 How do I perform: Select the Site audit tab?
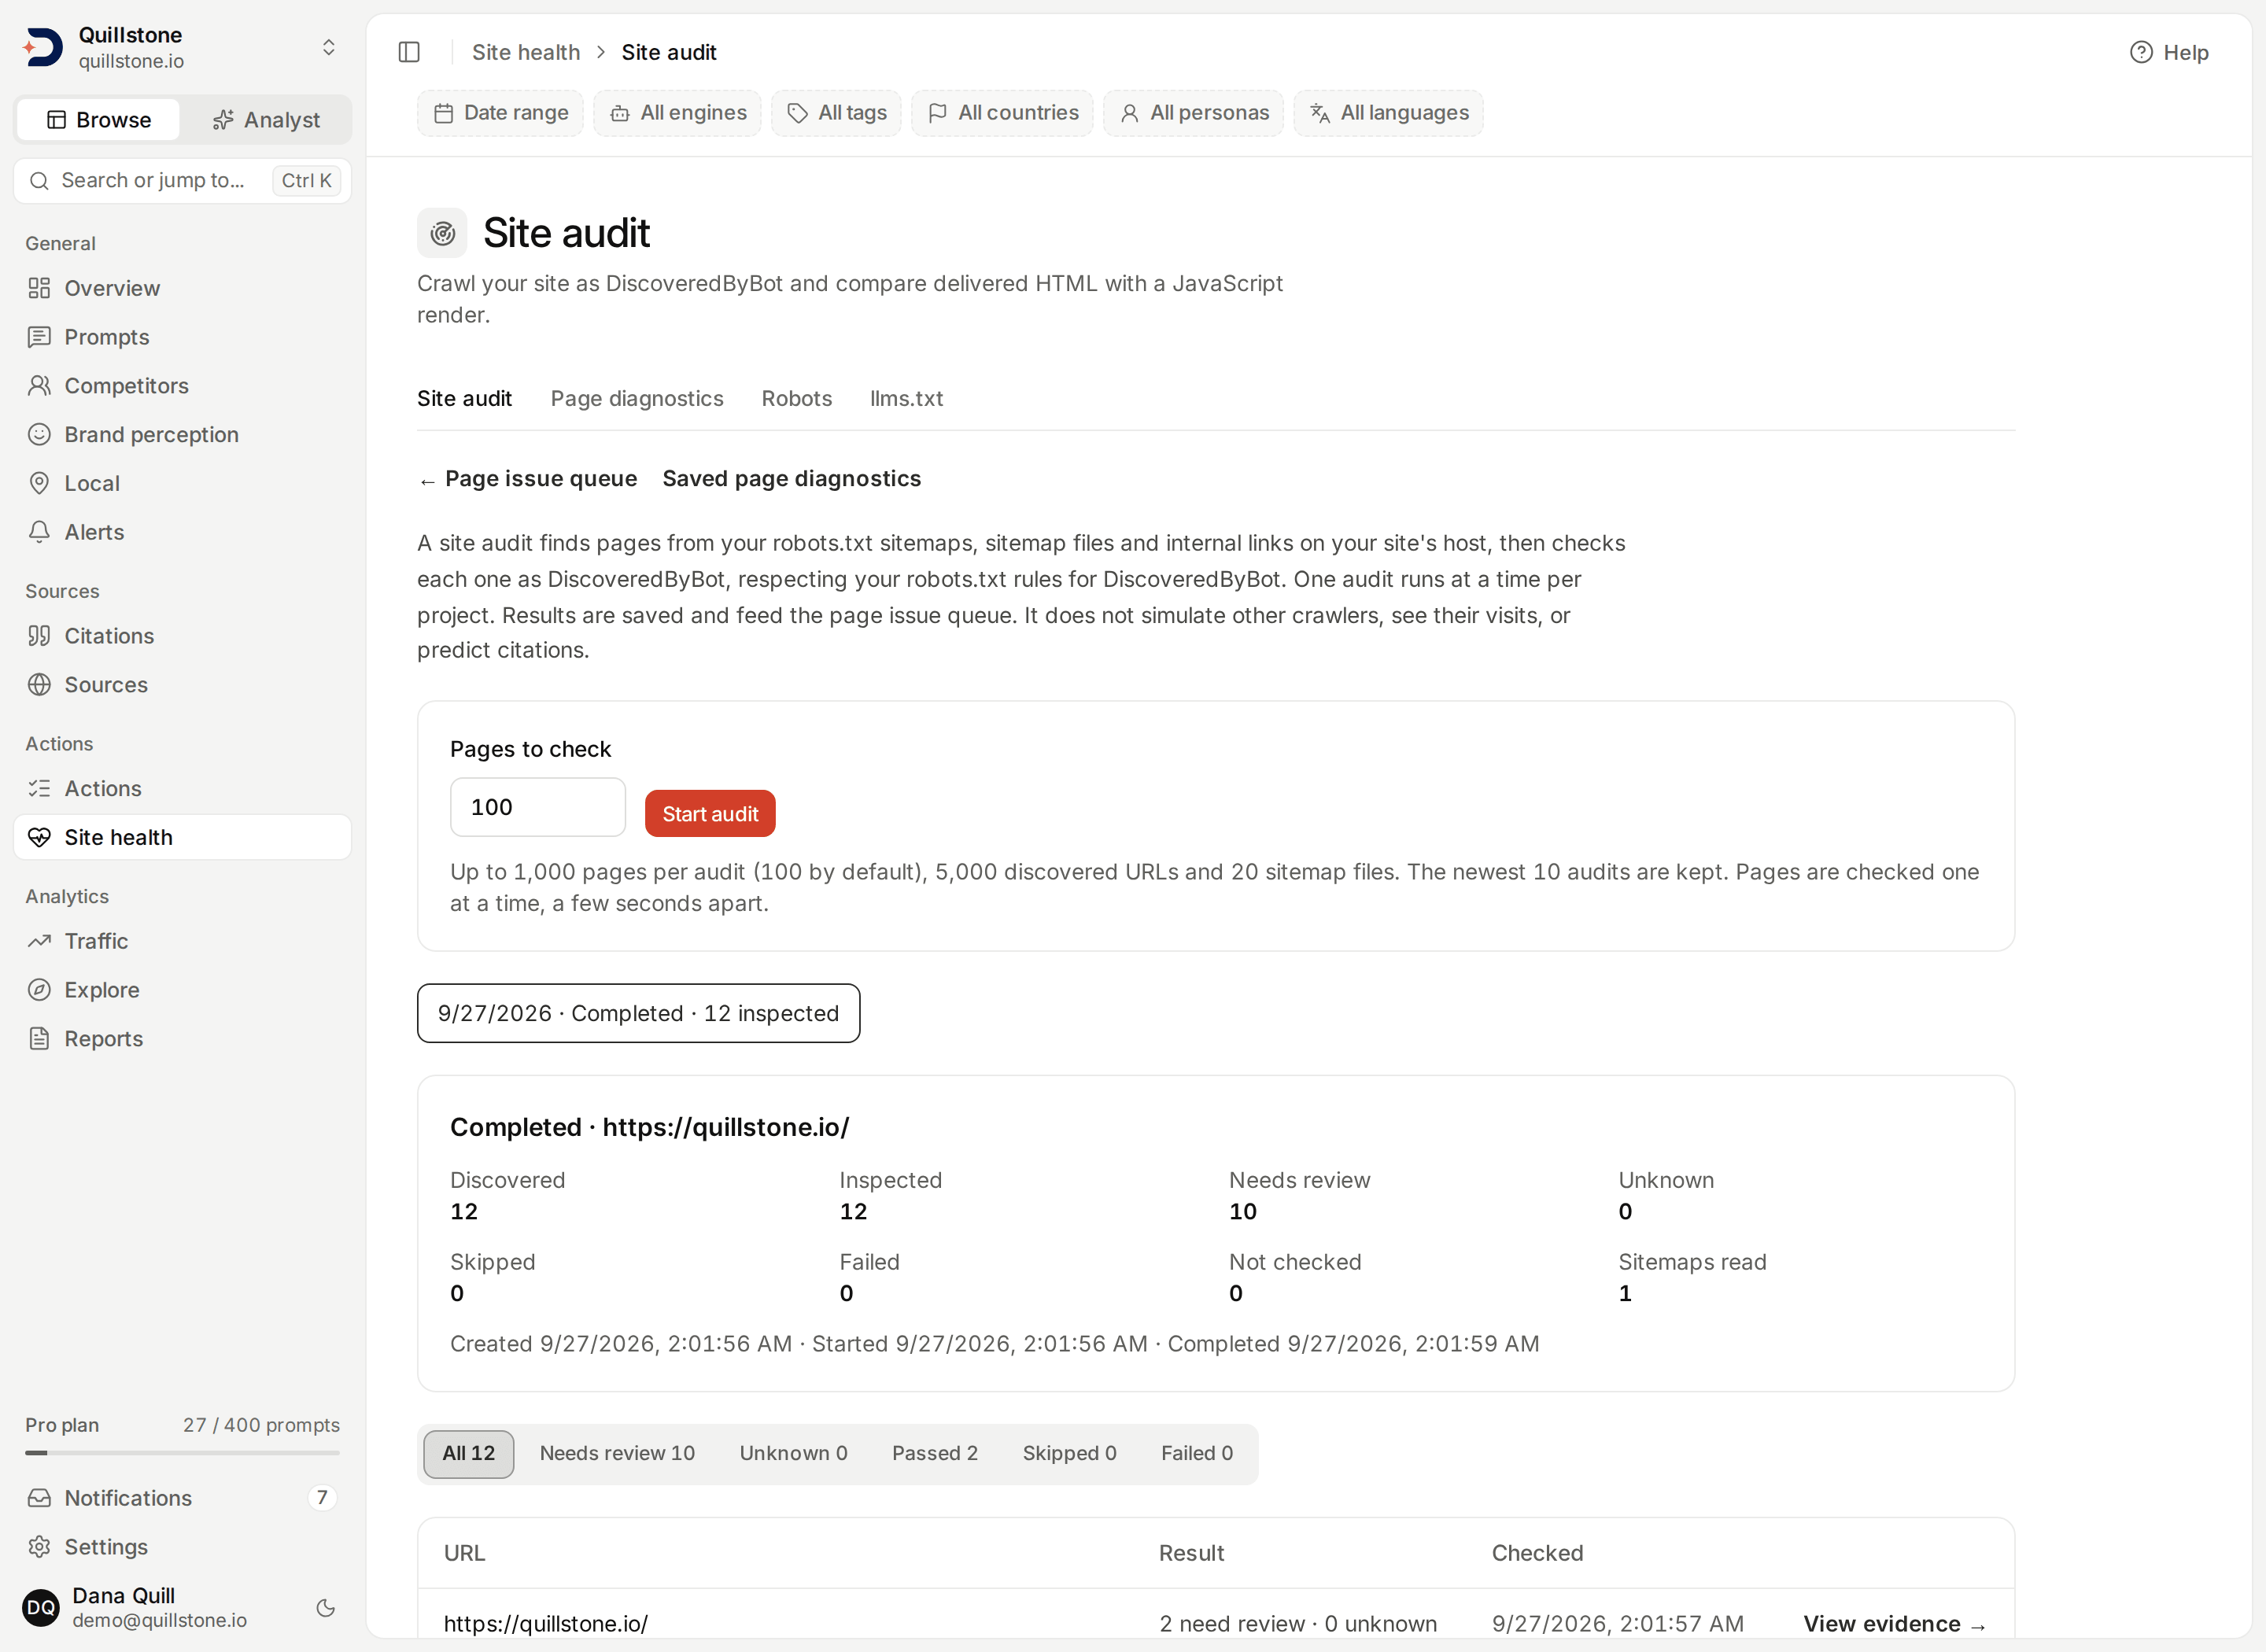(464, 399)
